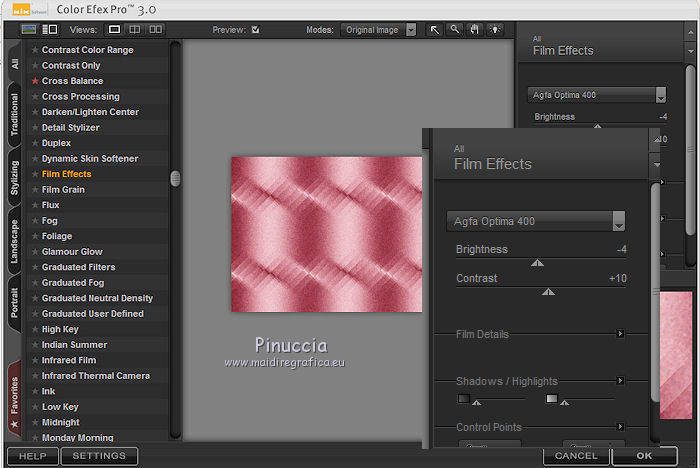Switch to single image view

click(115, 30)
